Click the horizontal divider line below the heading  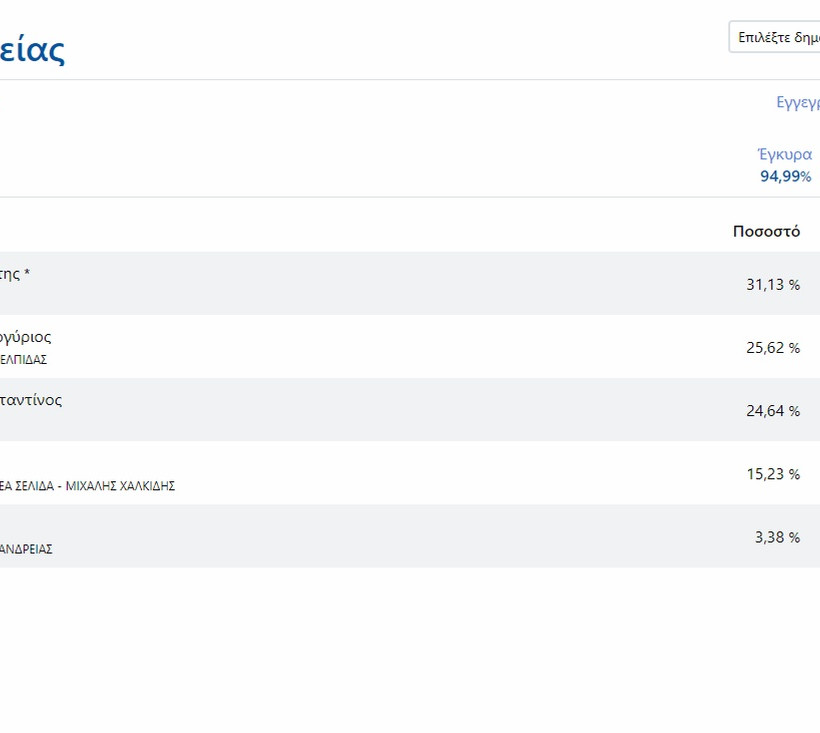point(400,79)
